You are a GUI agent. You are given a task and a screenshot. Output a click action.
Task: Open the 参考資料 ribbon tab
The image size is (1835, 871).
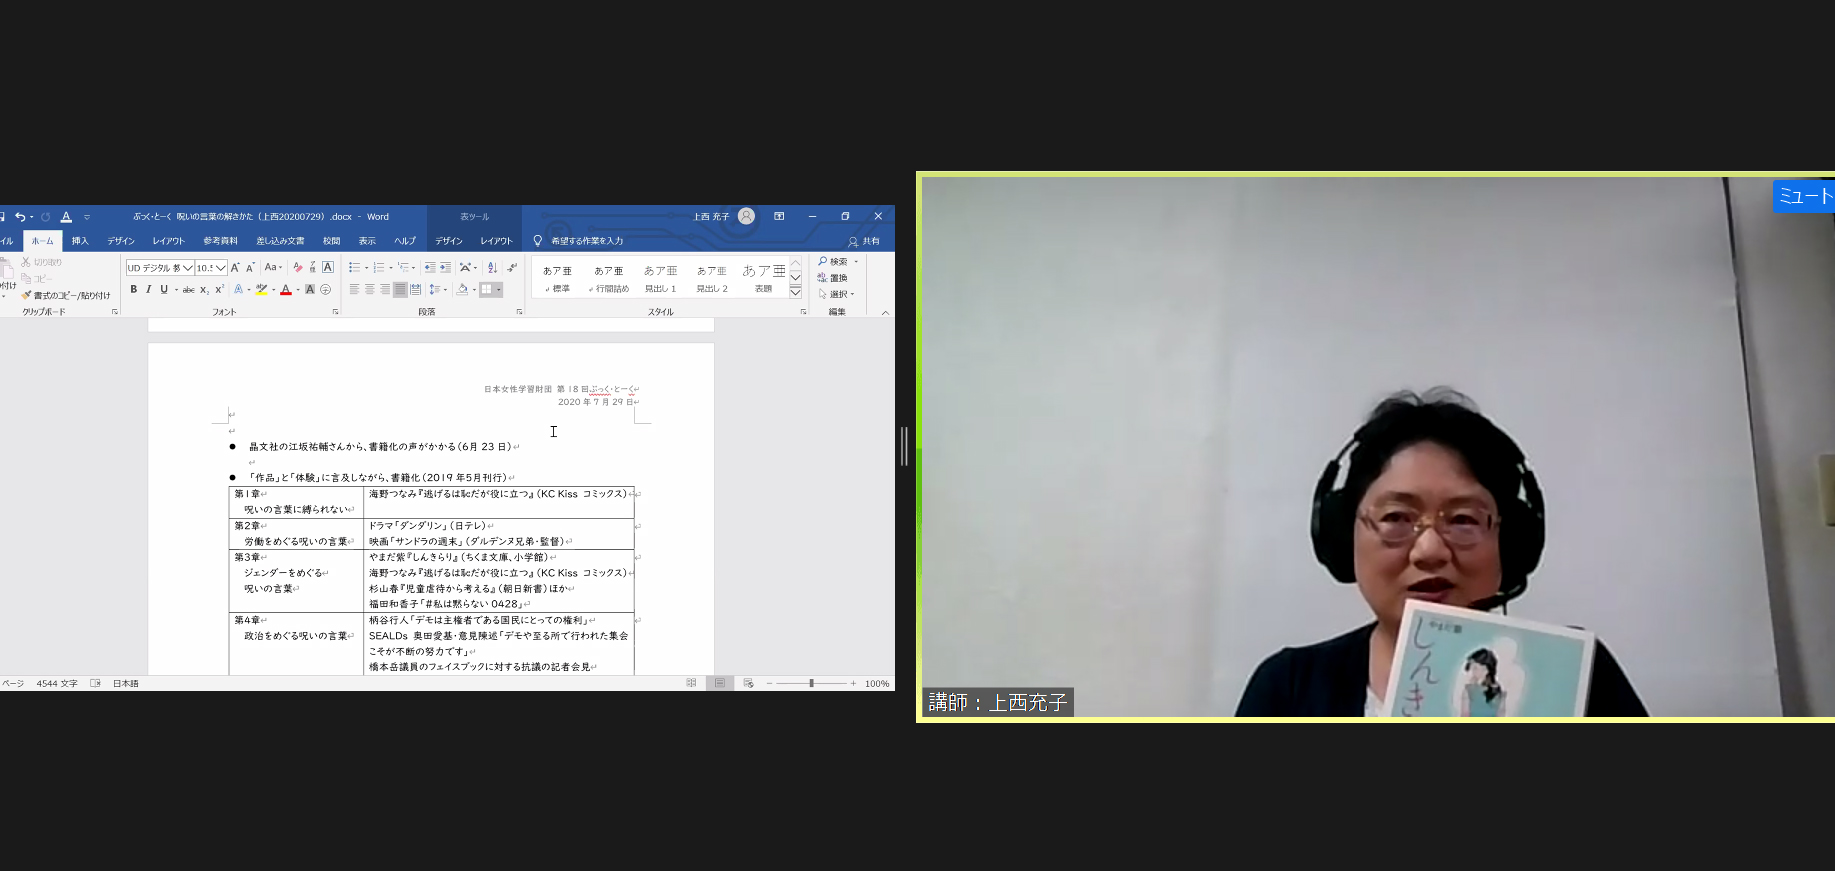(221, 241)
